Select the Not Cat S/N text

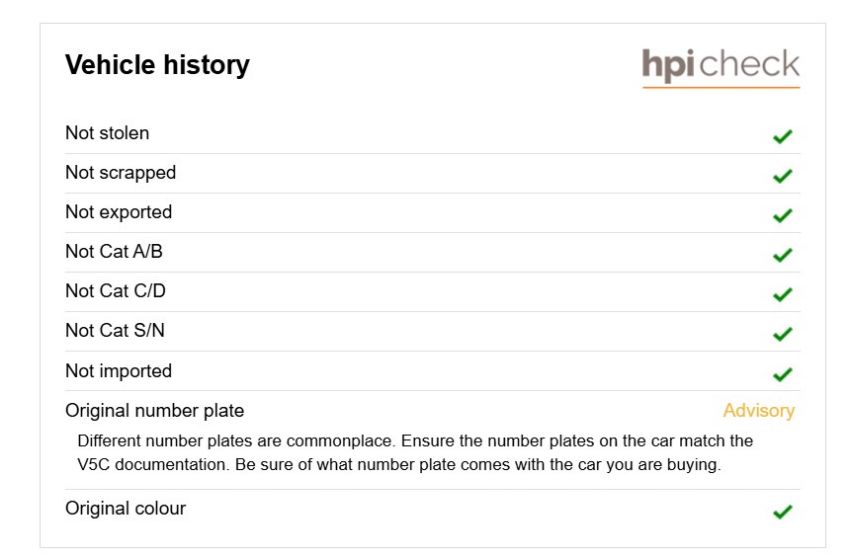(x=115, y=330)
